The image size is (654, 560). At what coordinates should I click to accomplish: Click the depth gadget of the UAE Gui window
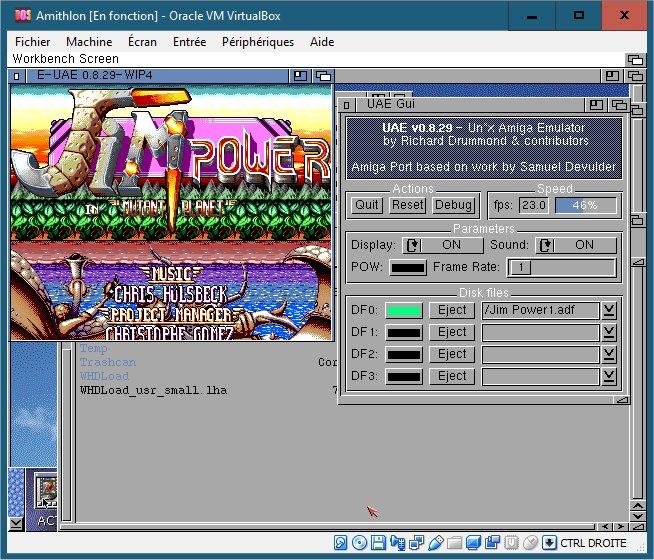619,105
